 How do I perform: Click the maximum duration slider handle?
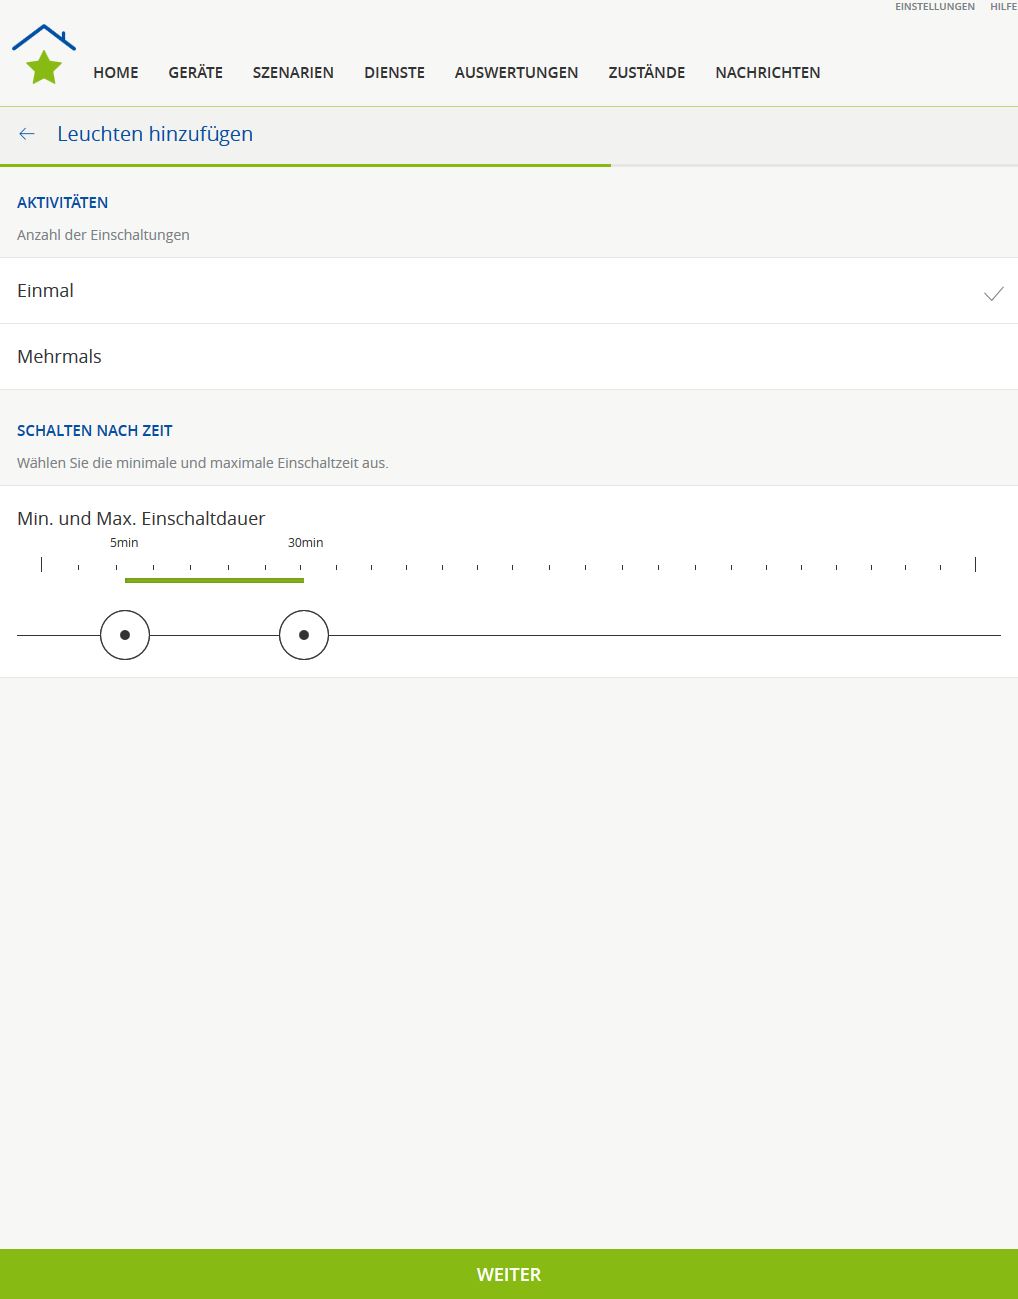pos(304,635)
